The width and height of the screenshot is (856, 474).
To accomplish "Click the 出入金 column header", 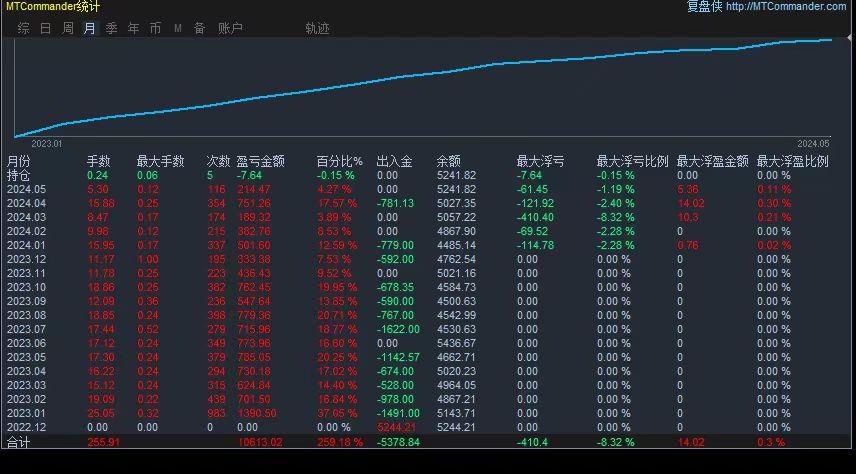I will 394,162.
